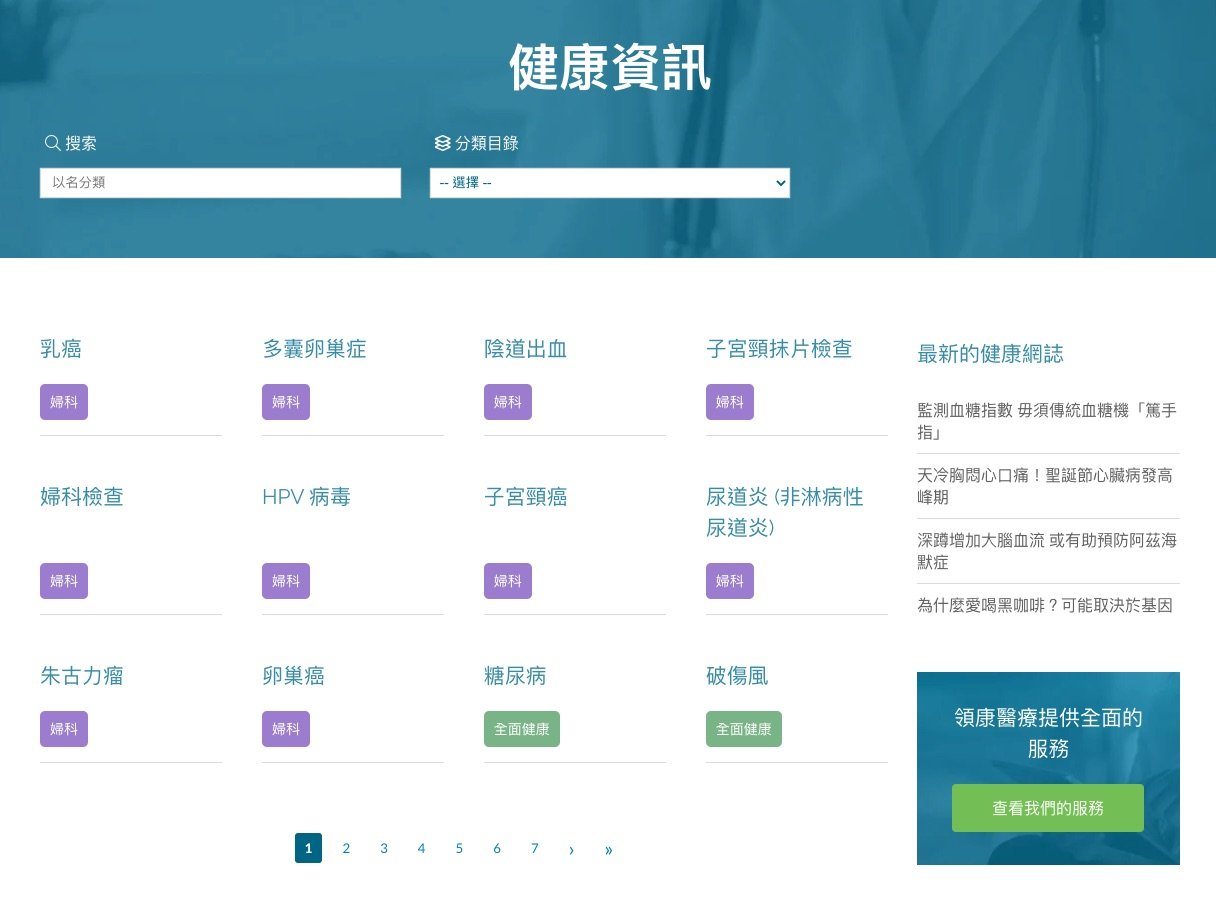Click the category layers icon
Screen dimensions: 1216x910
tap(442, 143)
